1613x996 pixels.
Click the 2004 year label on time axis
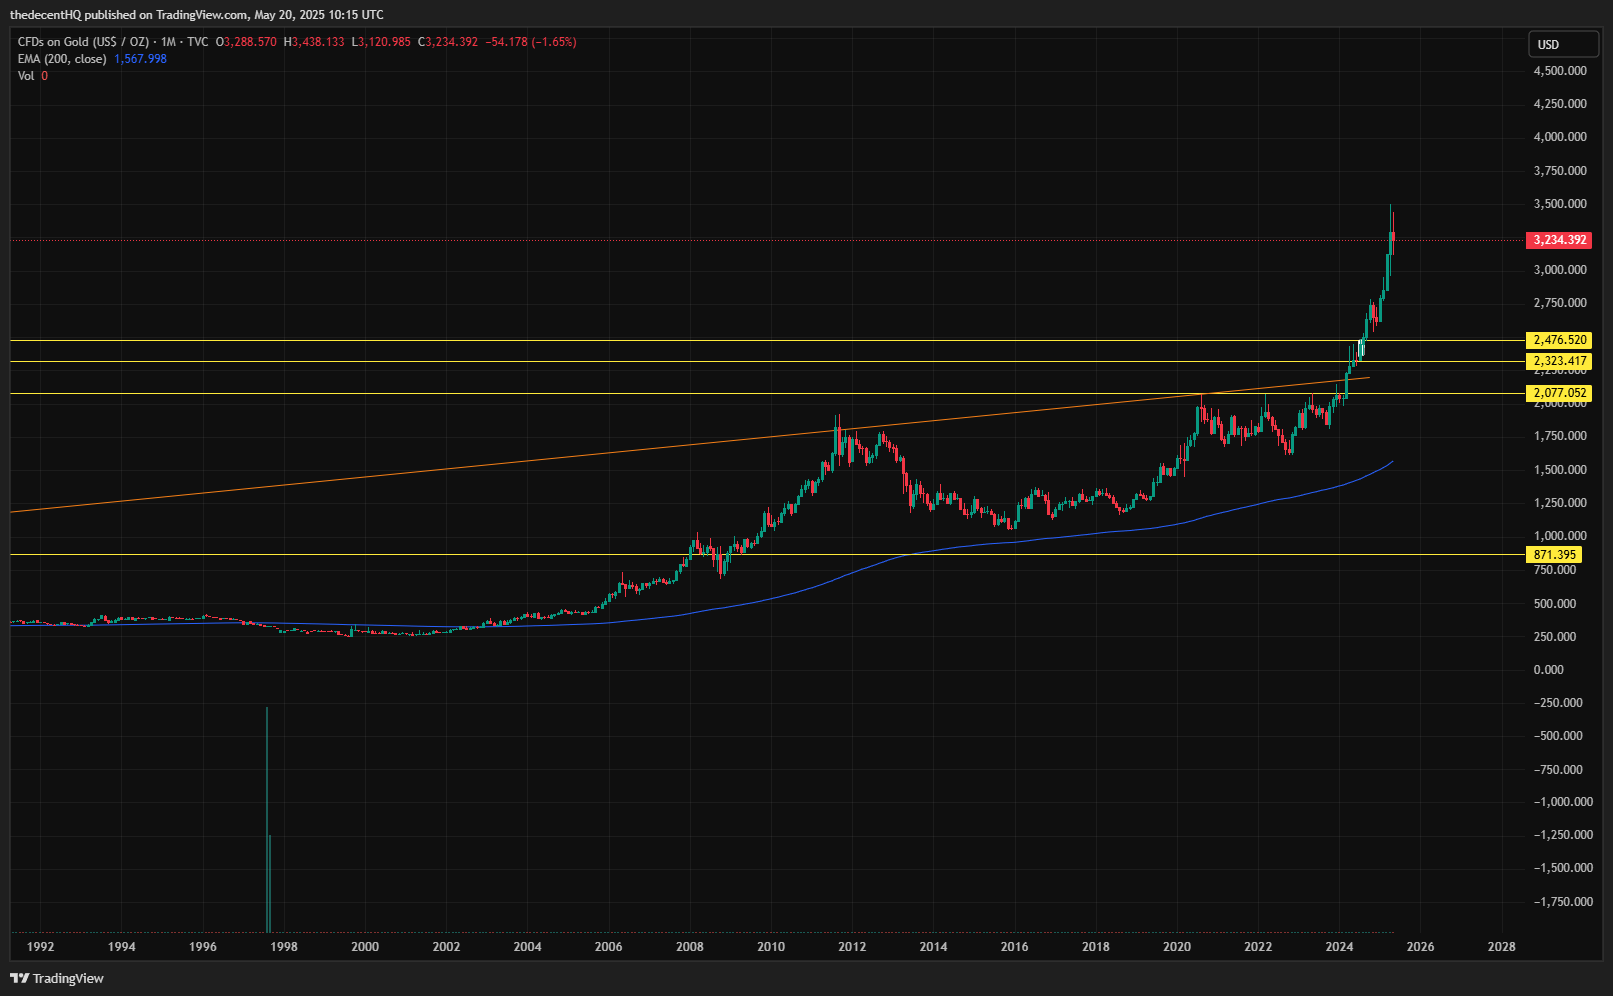pyautogui.click(x=528, y=947)
